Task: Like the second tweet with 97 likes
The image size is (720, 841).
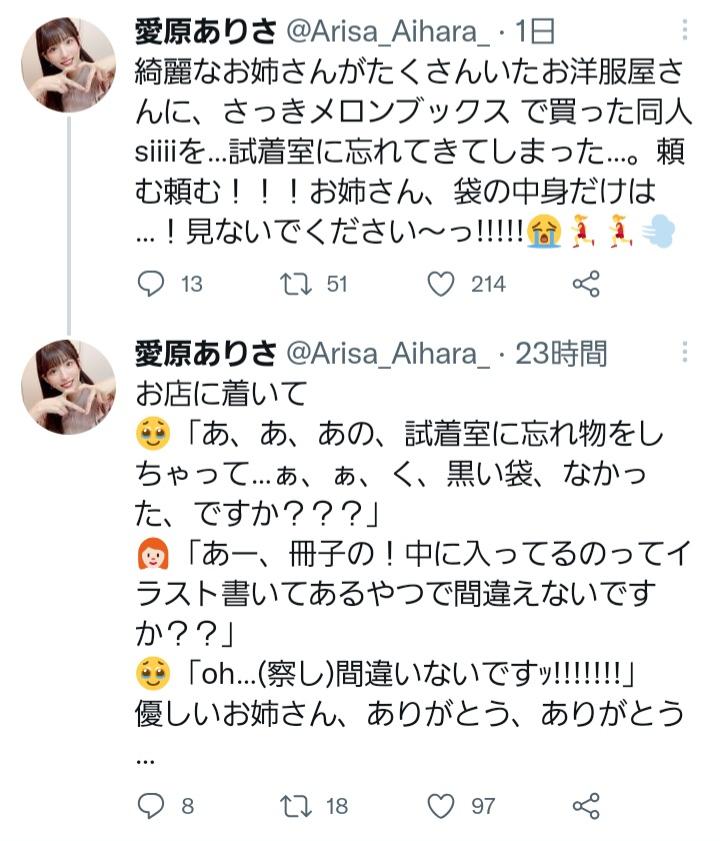Action: [x=441, y=805]
